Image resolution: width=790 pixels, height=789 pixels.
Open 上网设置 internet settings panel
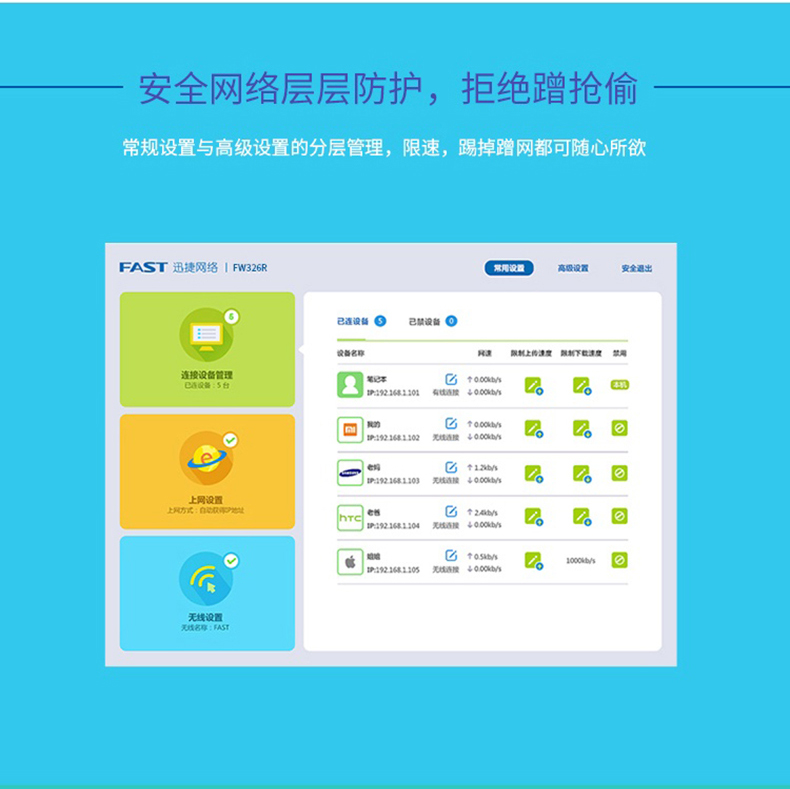pyautogui.click(x=207, y=472)
